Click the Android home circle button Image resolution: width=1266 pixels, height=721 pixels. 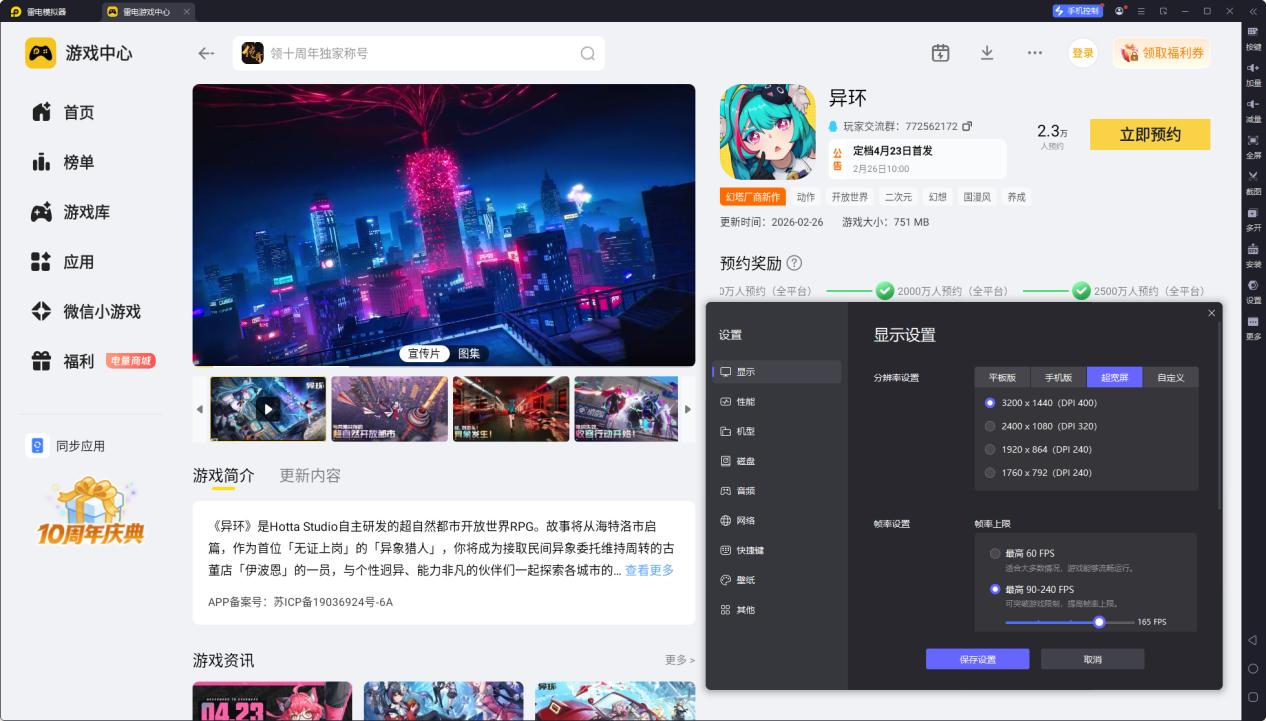1253,668
